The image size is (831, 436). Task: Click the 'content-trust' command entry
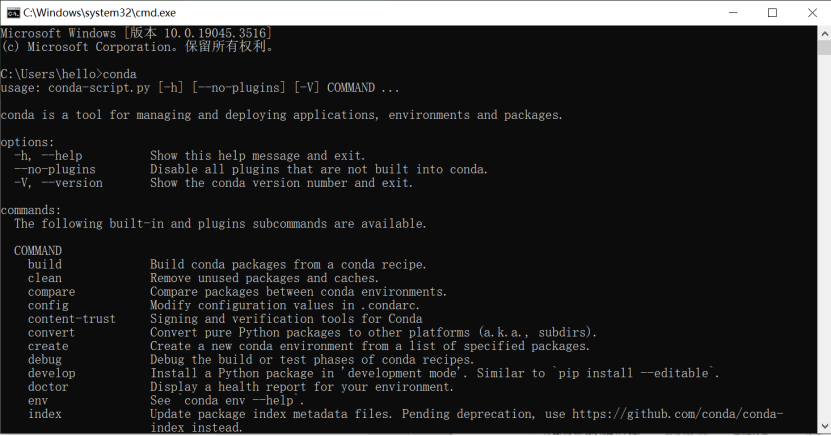72,319
